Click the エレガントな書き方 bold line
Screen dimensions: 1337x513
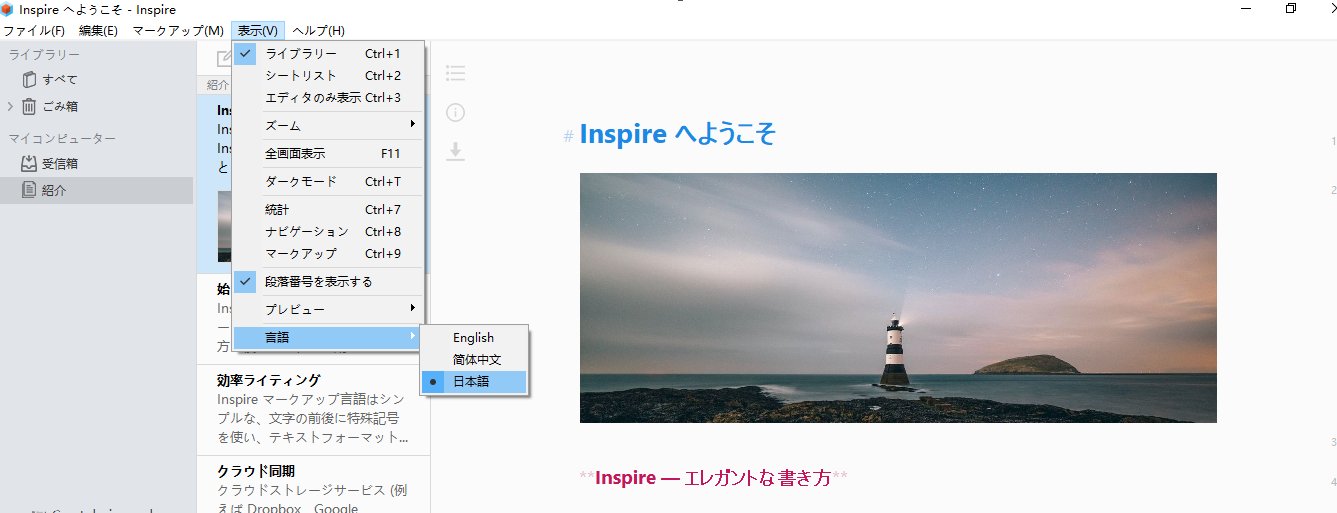tap(713, 478)
